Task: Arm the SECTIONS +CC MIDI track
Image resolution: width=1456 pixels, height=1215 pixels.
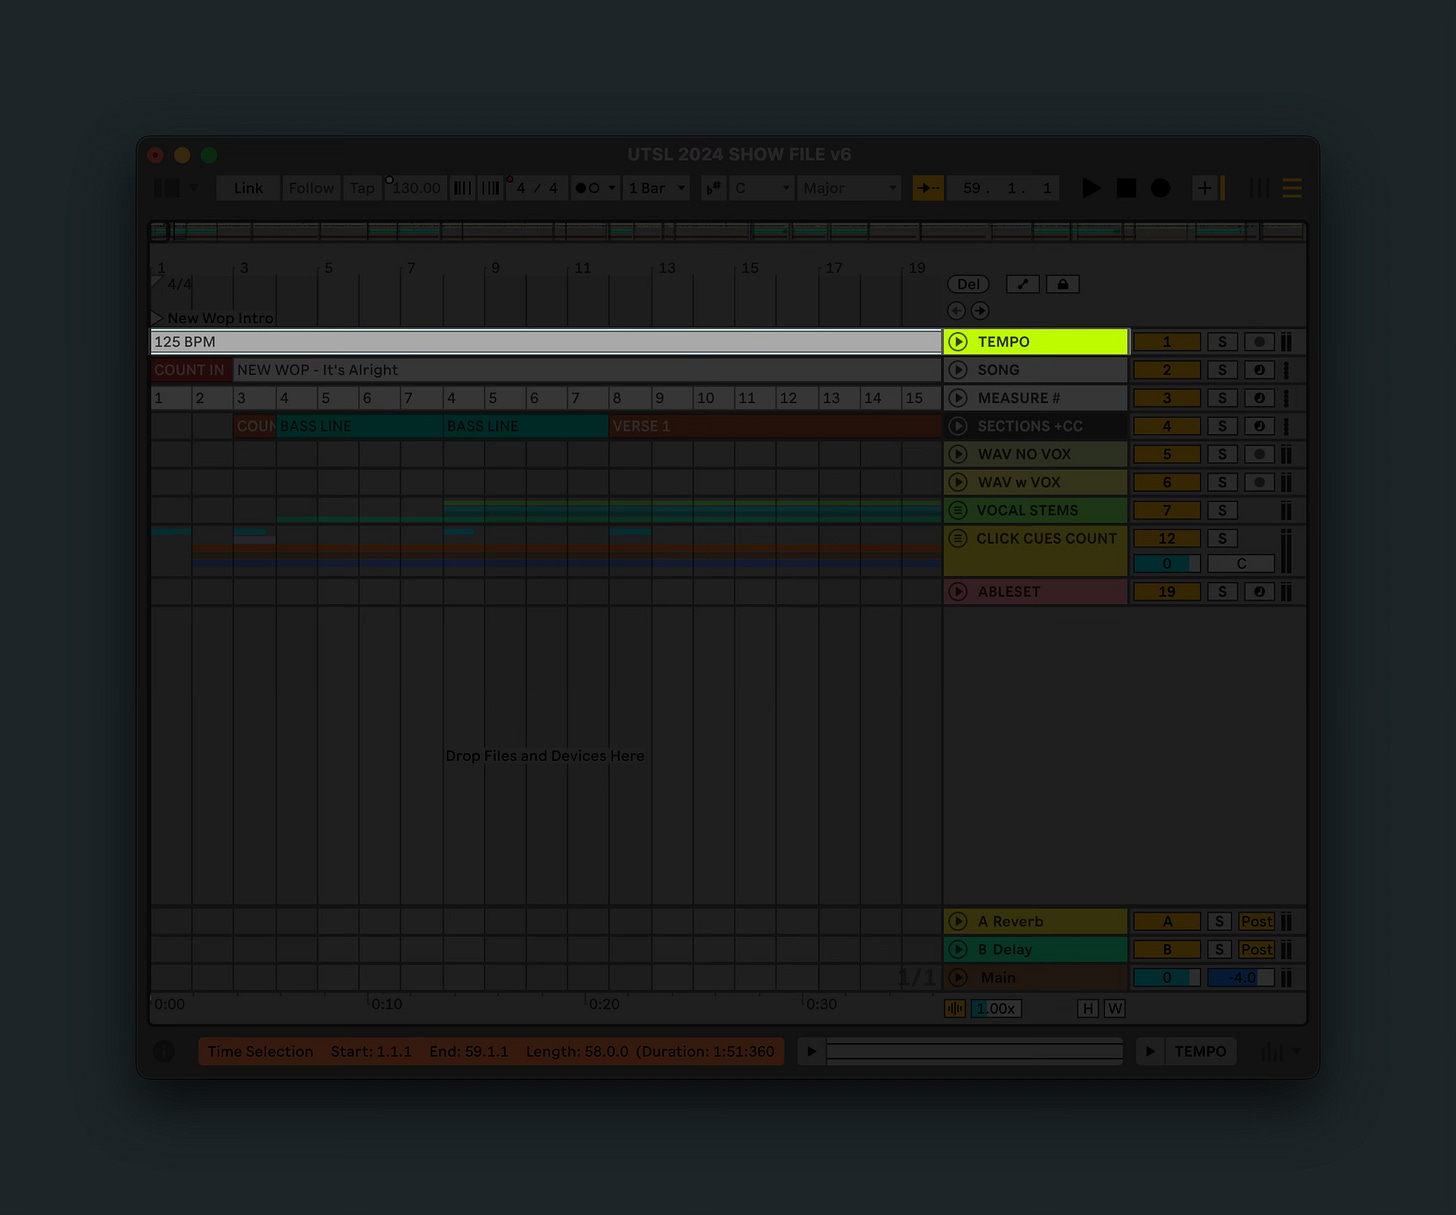Action: tap(1259, 426)
